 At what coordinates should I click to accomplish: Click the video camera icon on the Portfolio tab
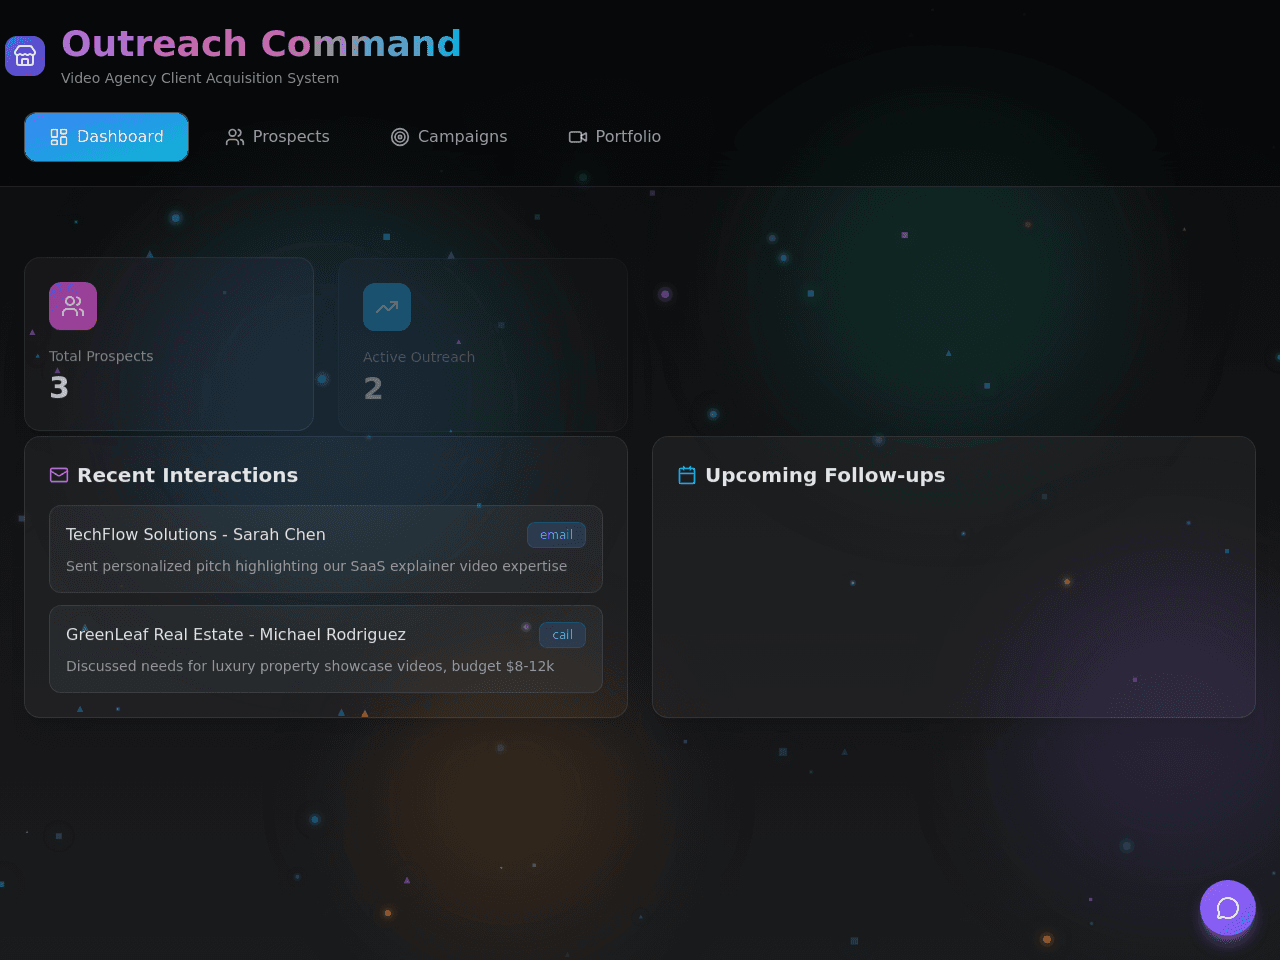coord(578,137)
